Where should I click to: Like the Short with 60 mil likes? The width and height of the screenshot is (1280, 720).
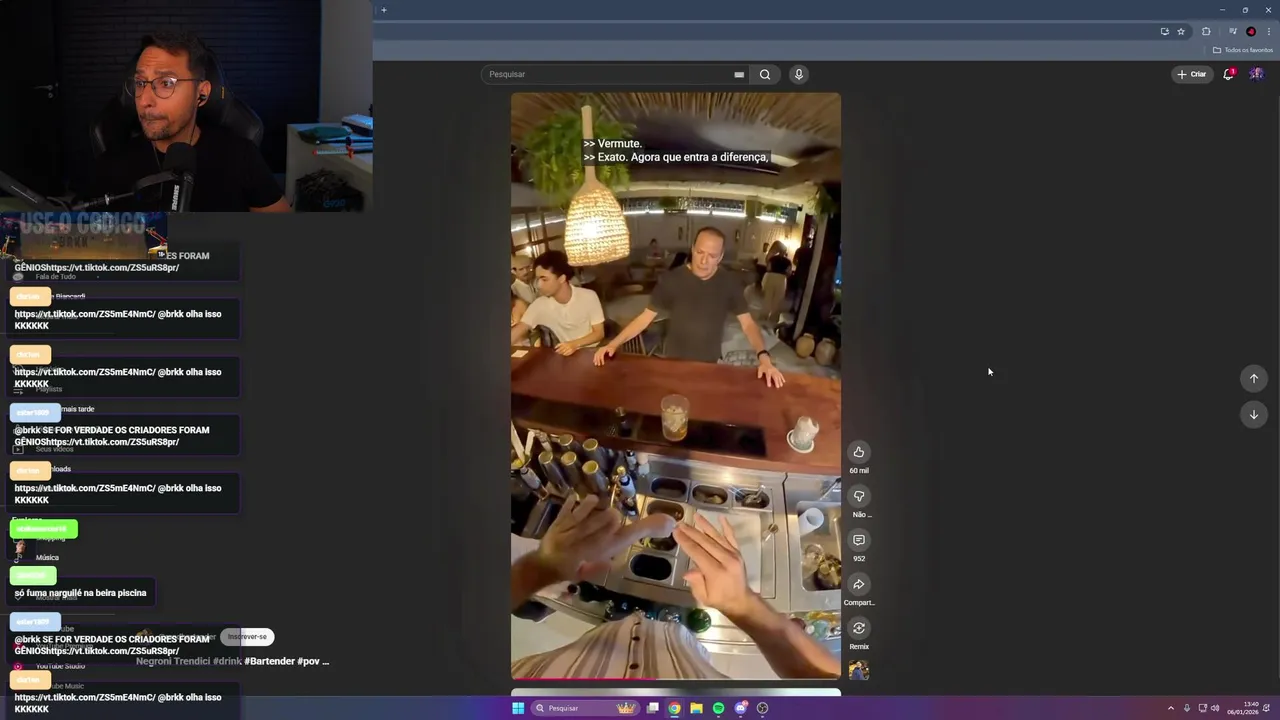[858, 452]
